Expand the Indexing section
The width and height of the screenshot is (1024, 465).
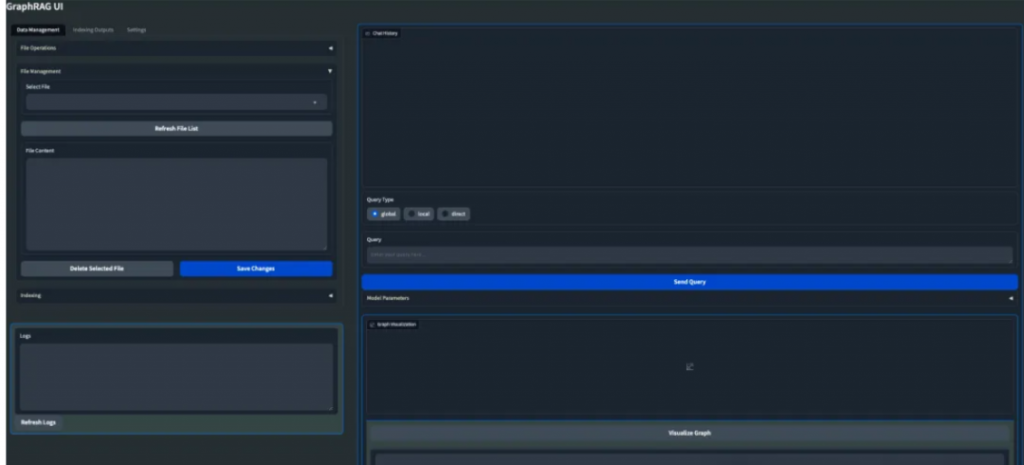pos(176,295)
